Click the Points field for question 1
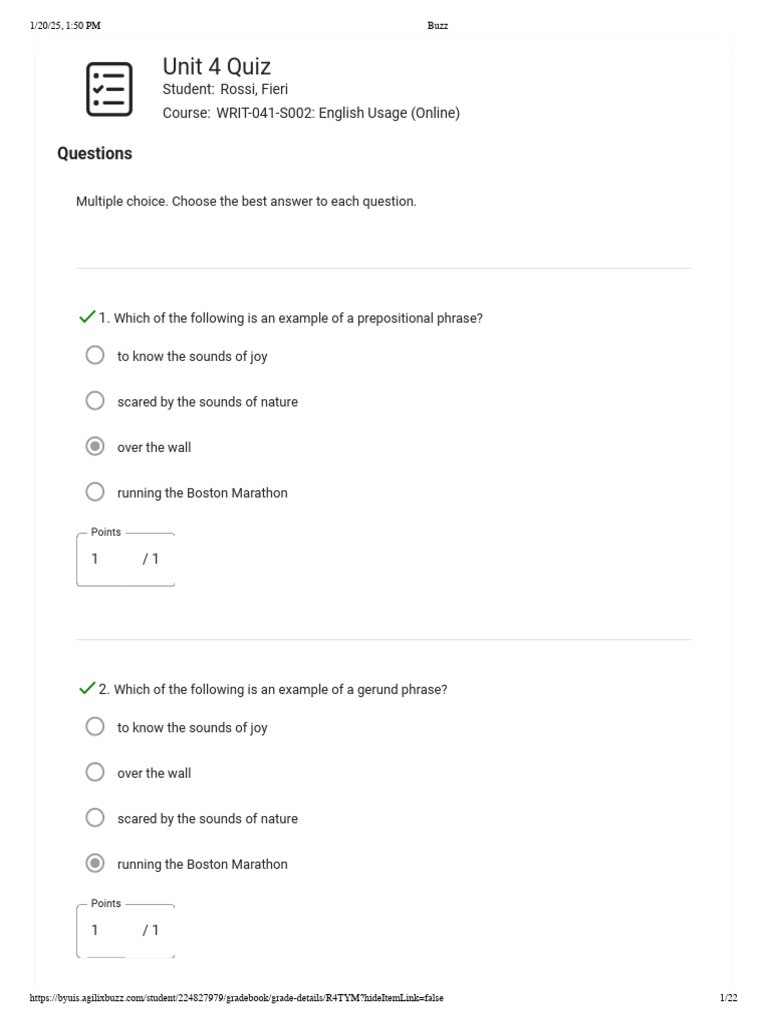The image size is (768, 1024). tap(110, 559)
